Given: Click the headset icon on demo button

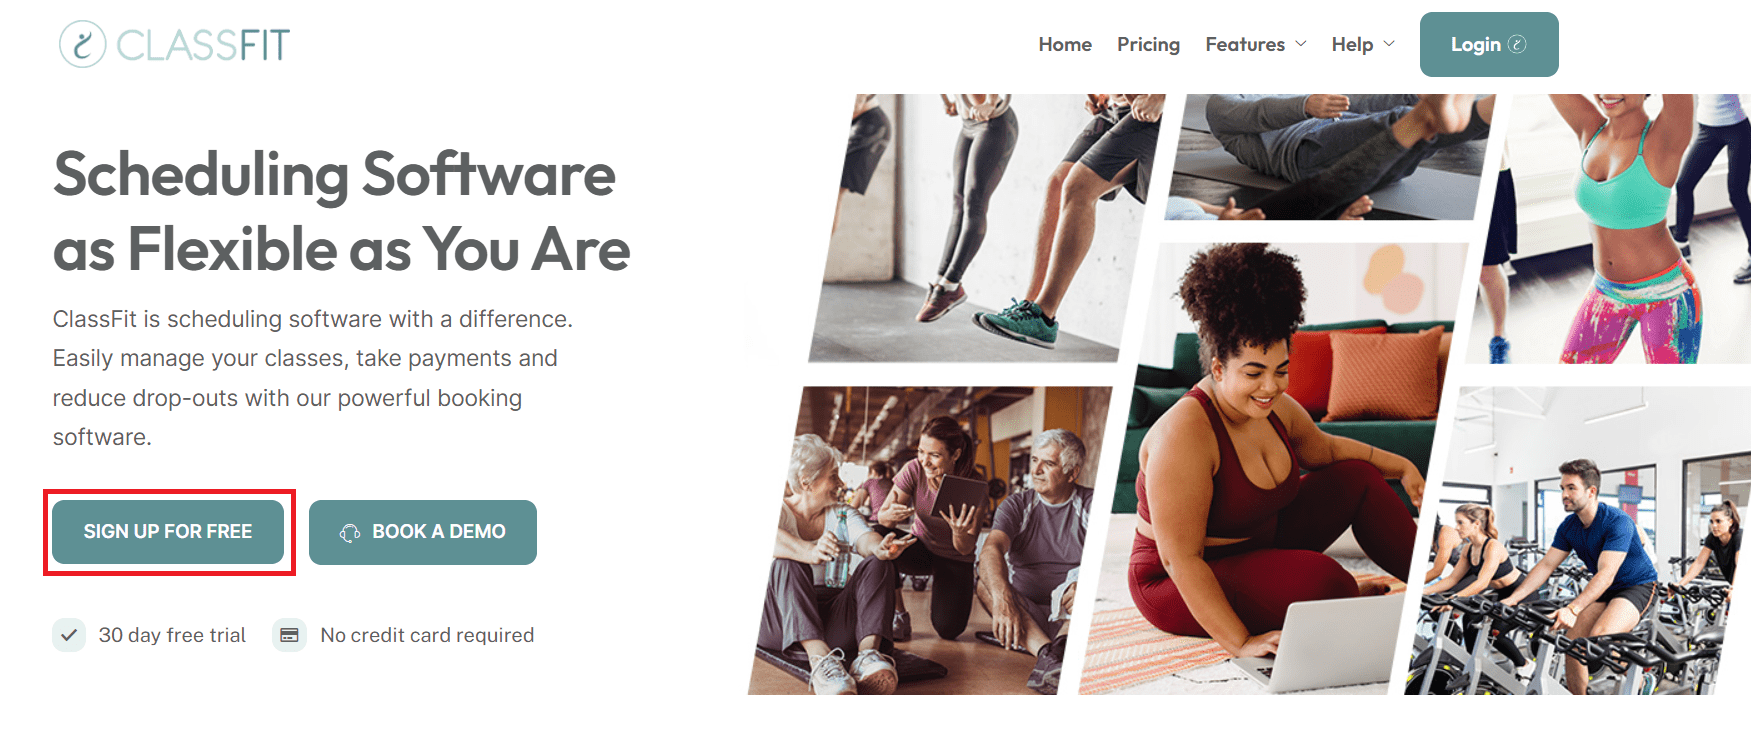Looking at the screenshot, I should point(350,533).
